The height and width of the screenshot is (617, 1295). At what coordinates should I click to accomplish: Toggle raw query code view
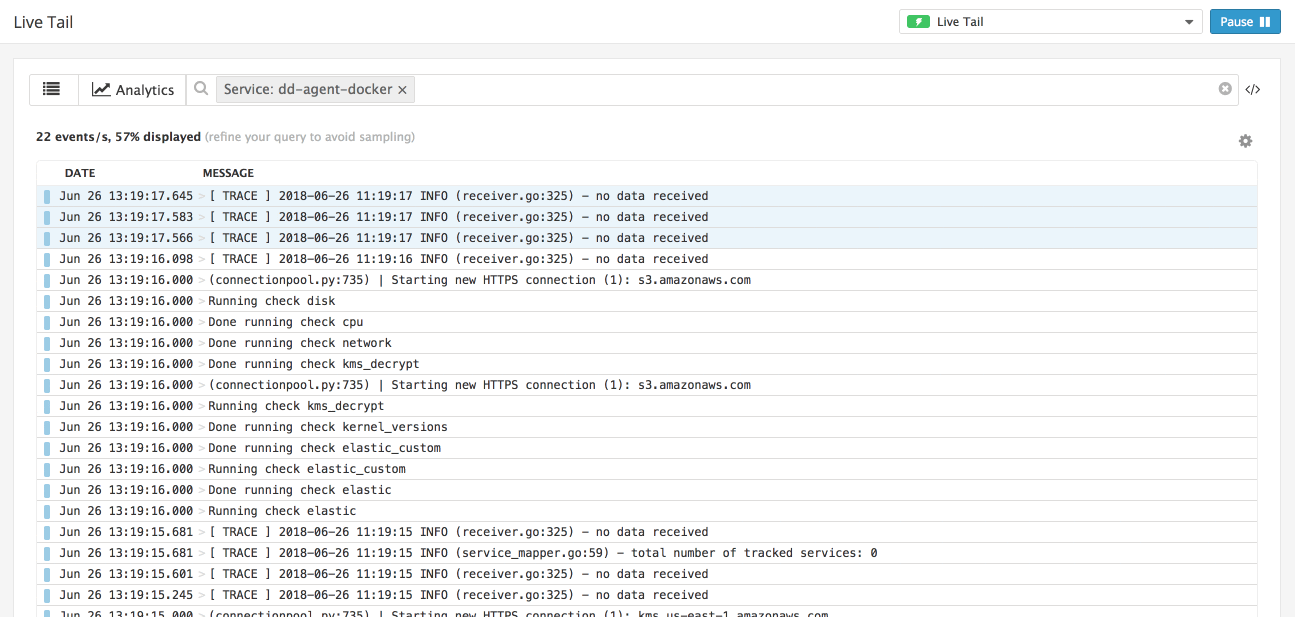1253,89
